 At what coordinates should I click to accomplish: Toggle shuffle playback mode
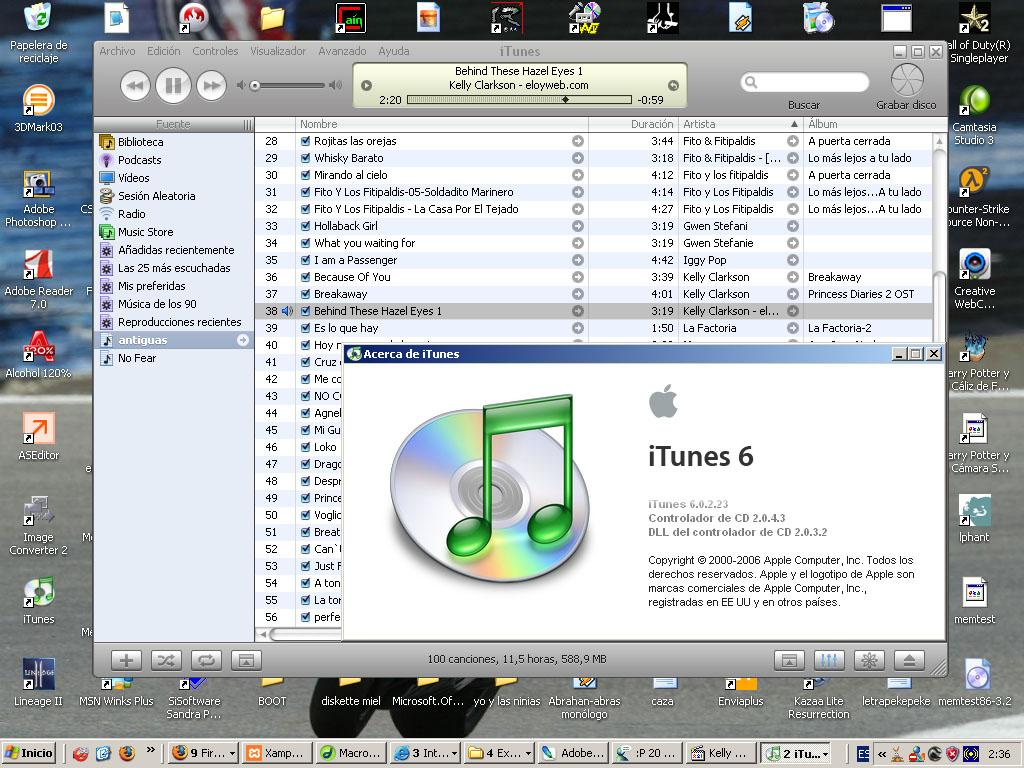click(x=165, y=660)
